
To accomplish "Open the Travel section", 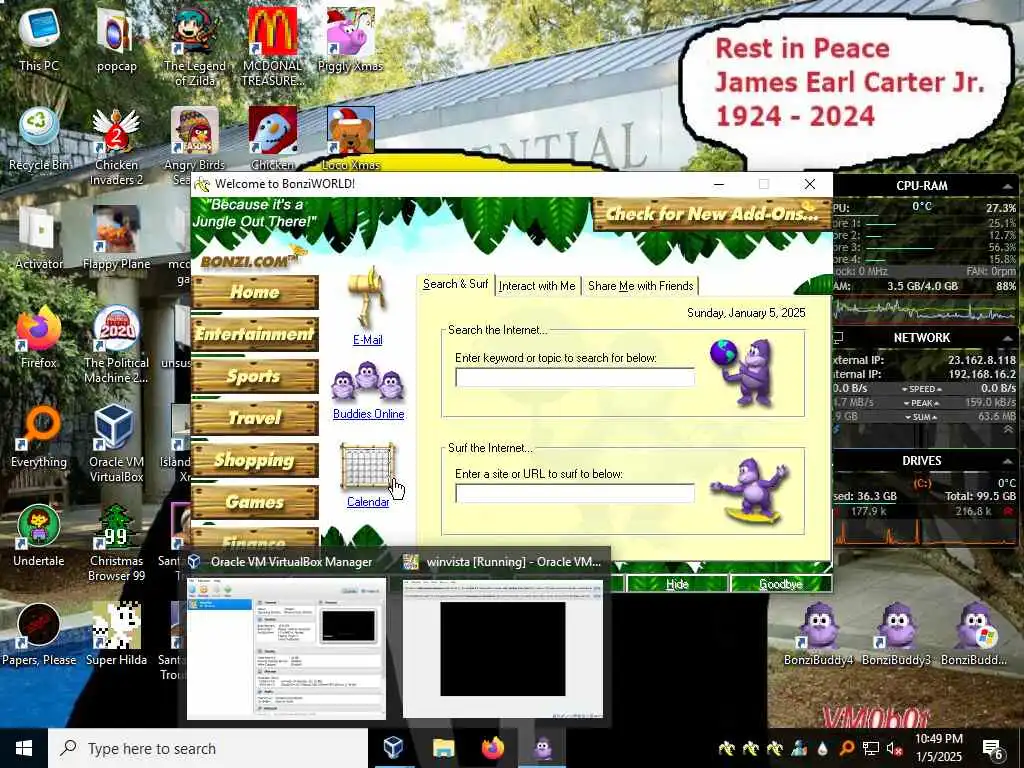I will pos(255,418).
